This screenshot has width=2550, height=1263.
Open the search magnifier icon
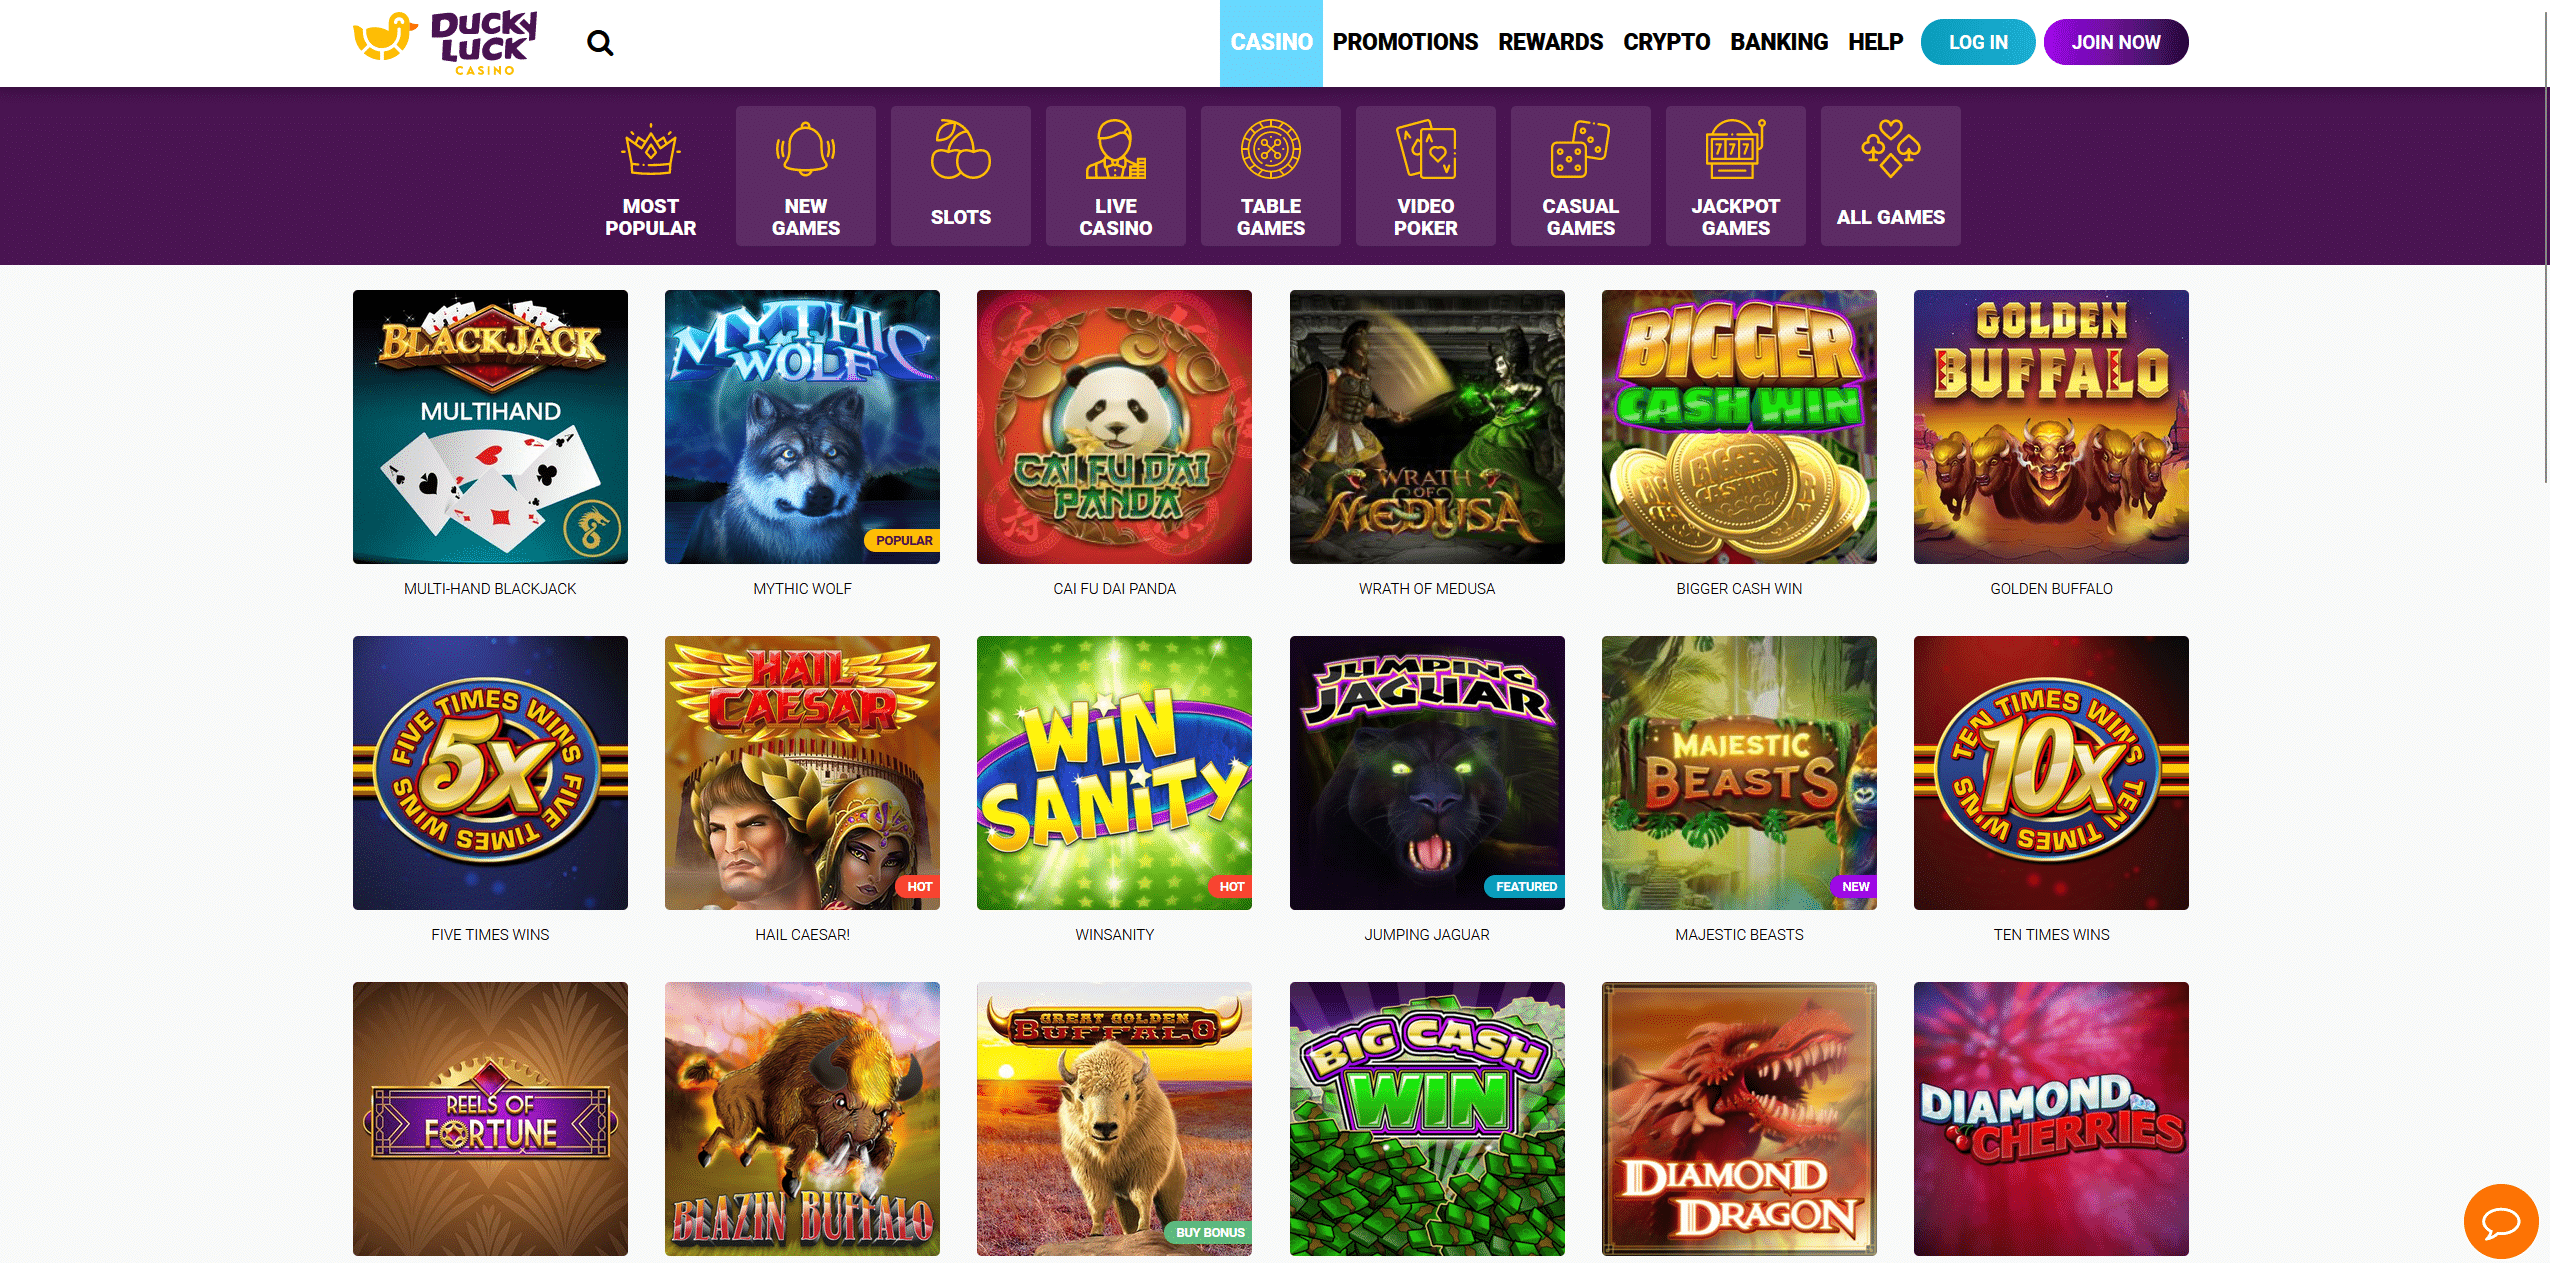[x=600, y=43]
